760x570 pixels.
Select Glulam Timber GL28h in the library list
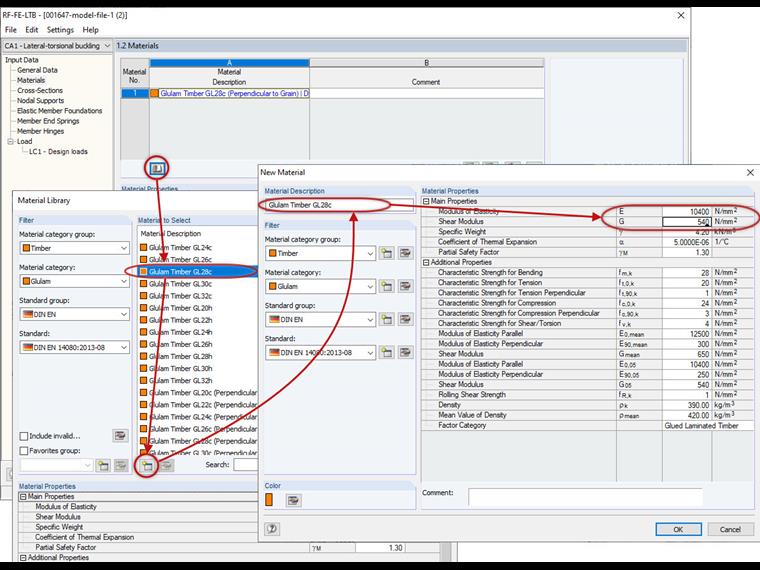[x=198, y=356]
